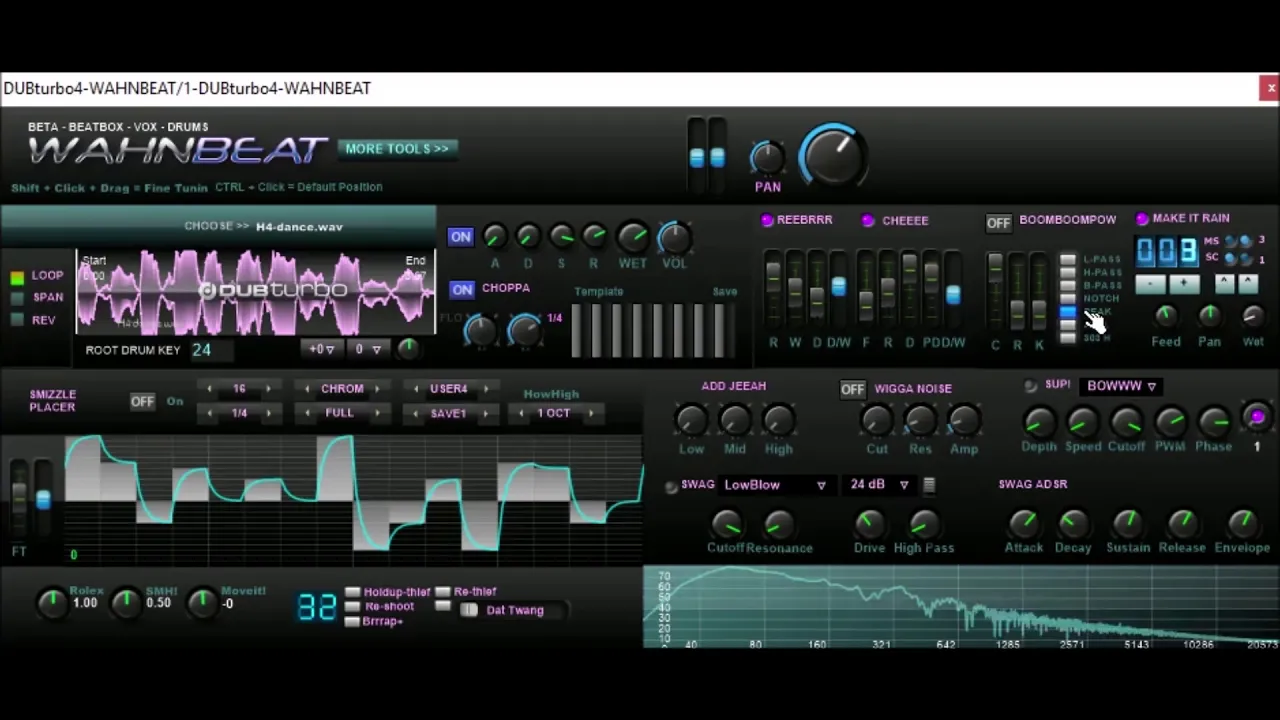Viewport: 1280px width, 720px height.
Task: Enable the REEBRRR effect LED
Action: [767, 220]
